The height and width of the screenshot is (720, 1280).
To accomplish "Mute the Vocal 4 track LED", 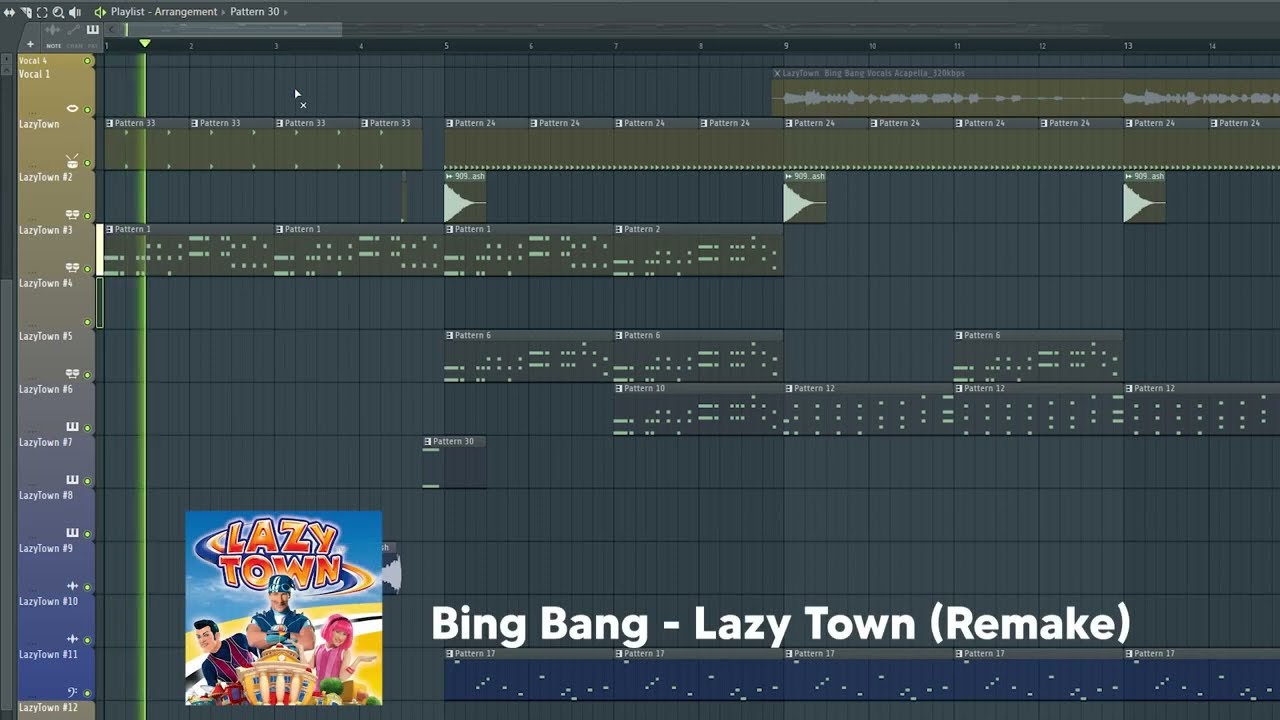I will click(x=87, y=61).
